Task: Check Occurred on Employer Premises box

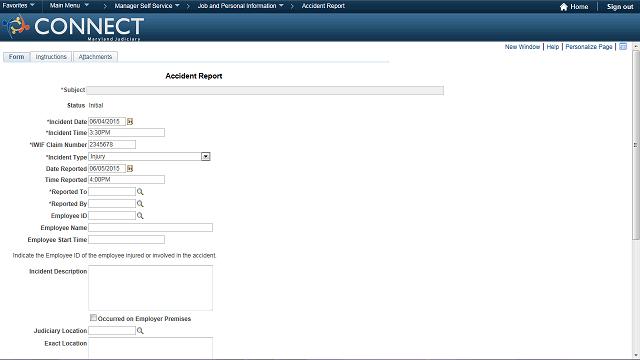Action: pos(93,318)
